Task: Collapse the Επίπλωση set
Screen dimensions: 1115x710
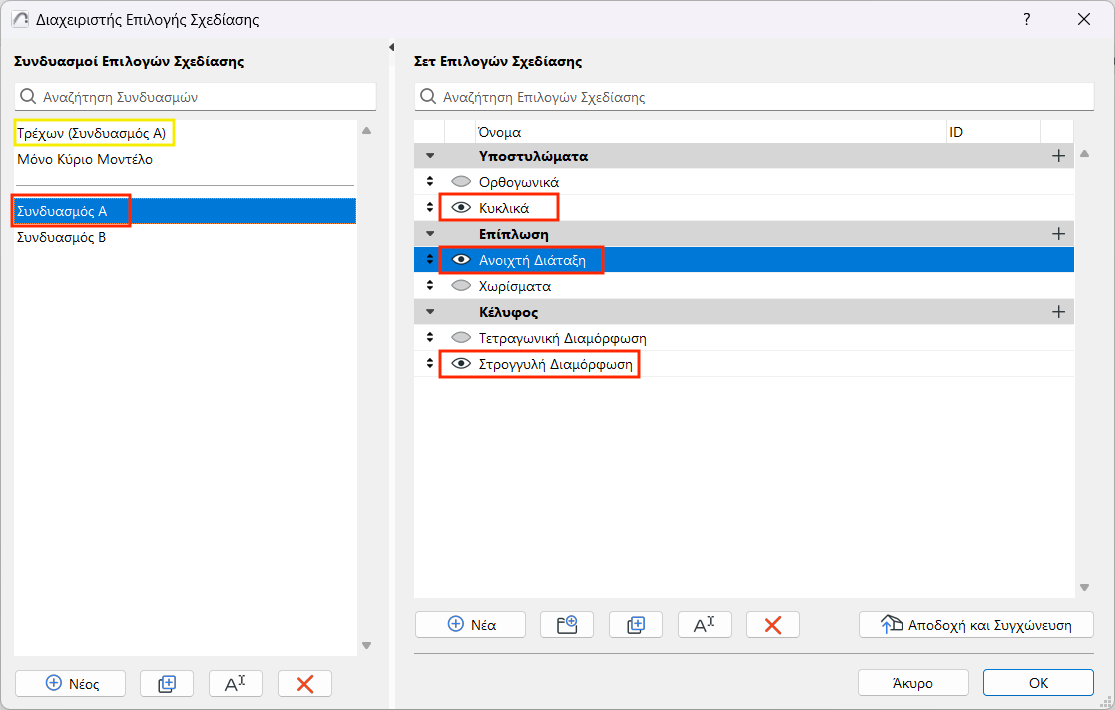Action: coord(430,233)
